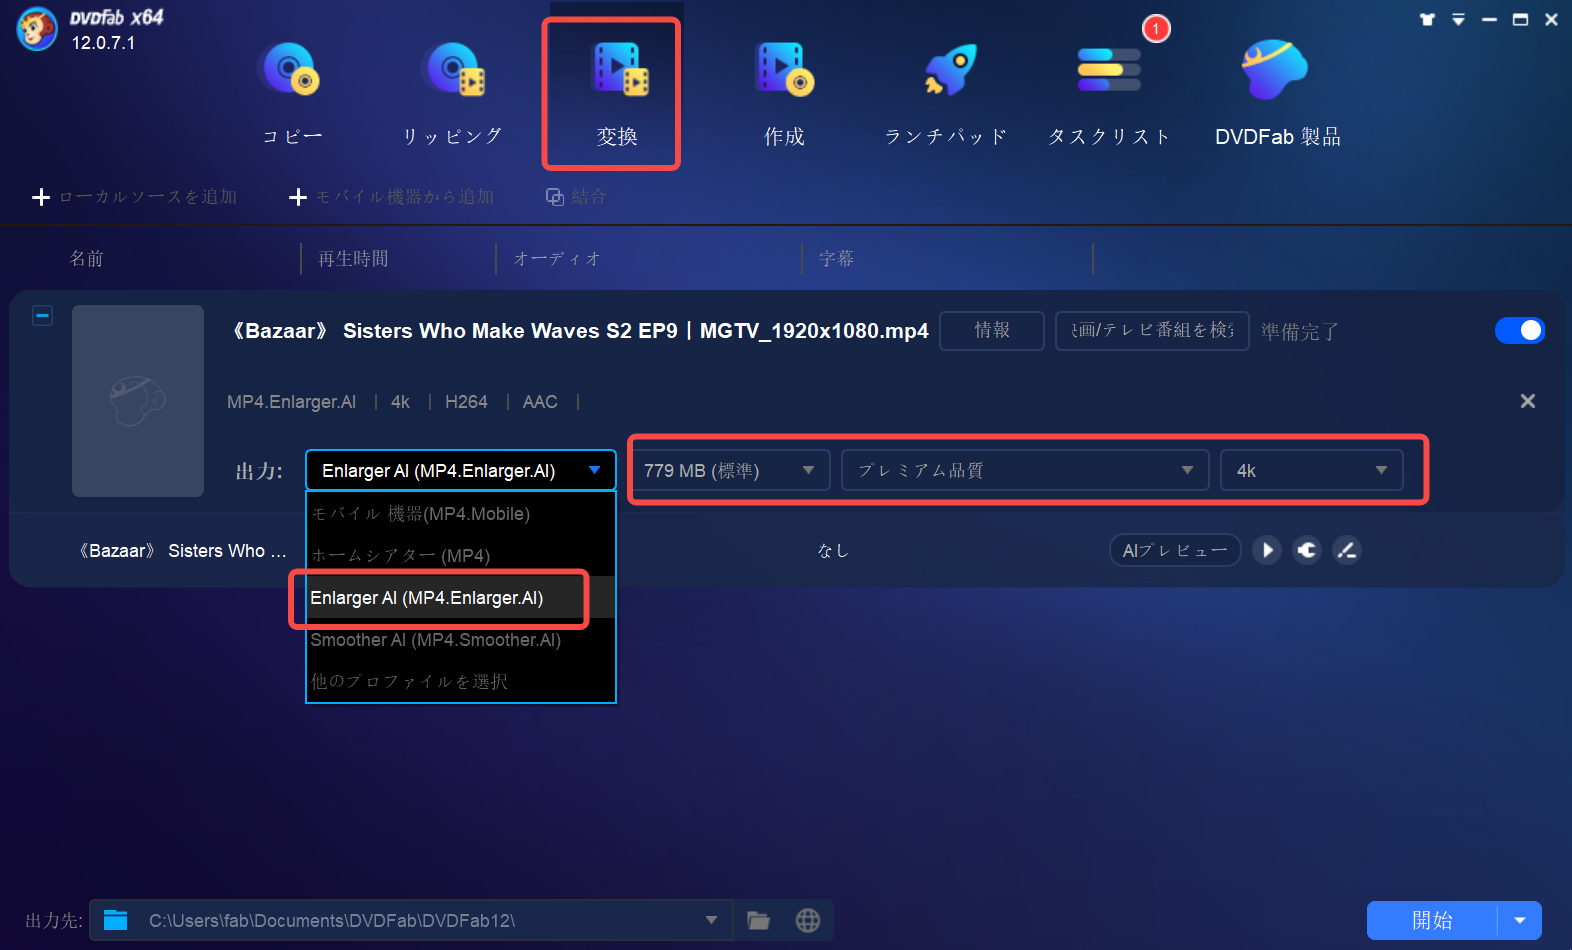Click the video thumbnail placeholder
The height and width of the screenshot is (950, 1572).
pyautogui.click(x=138, y=401)
